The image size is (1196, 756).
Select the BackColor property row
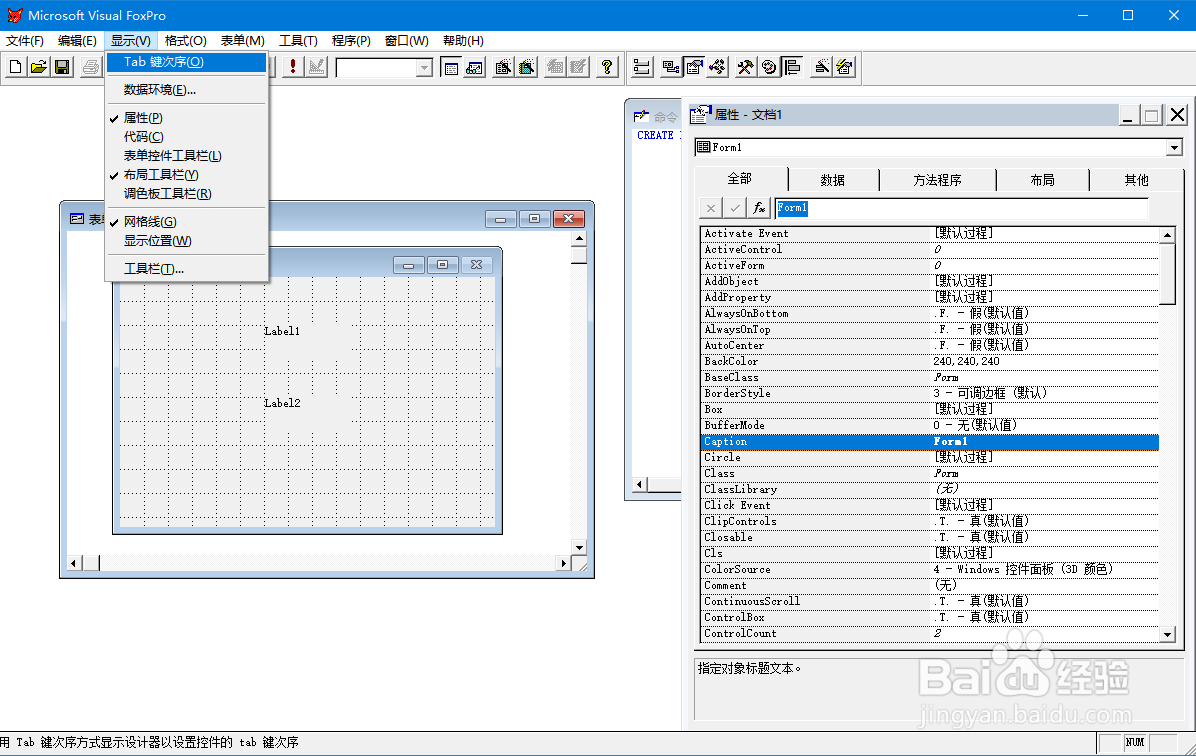click(929, 362)
